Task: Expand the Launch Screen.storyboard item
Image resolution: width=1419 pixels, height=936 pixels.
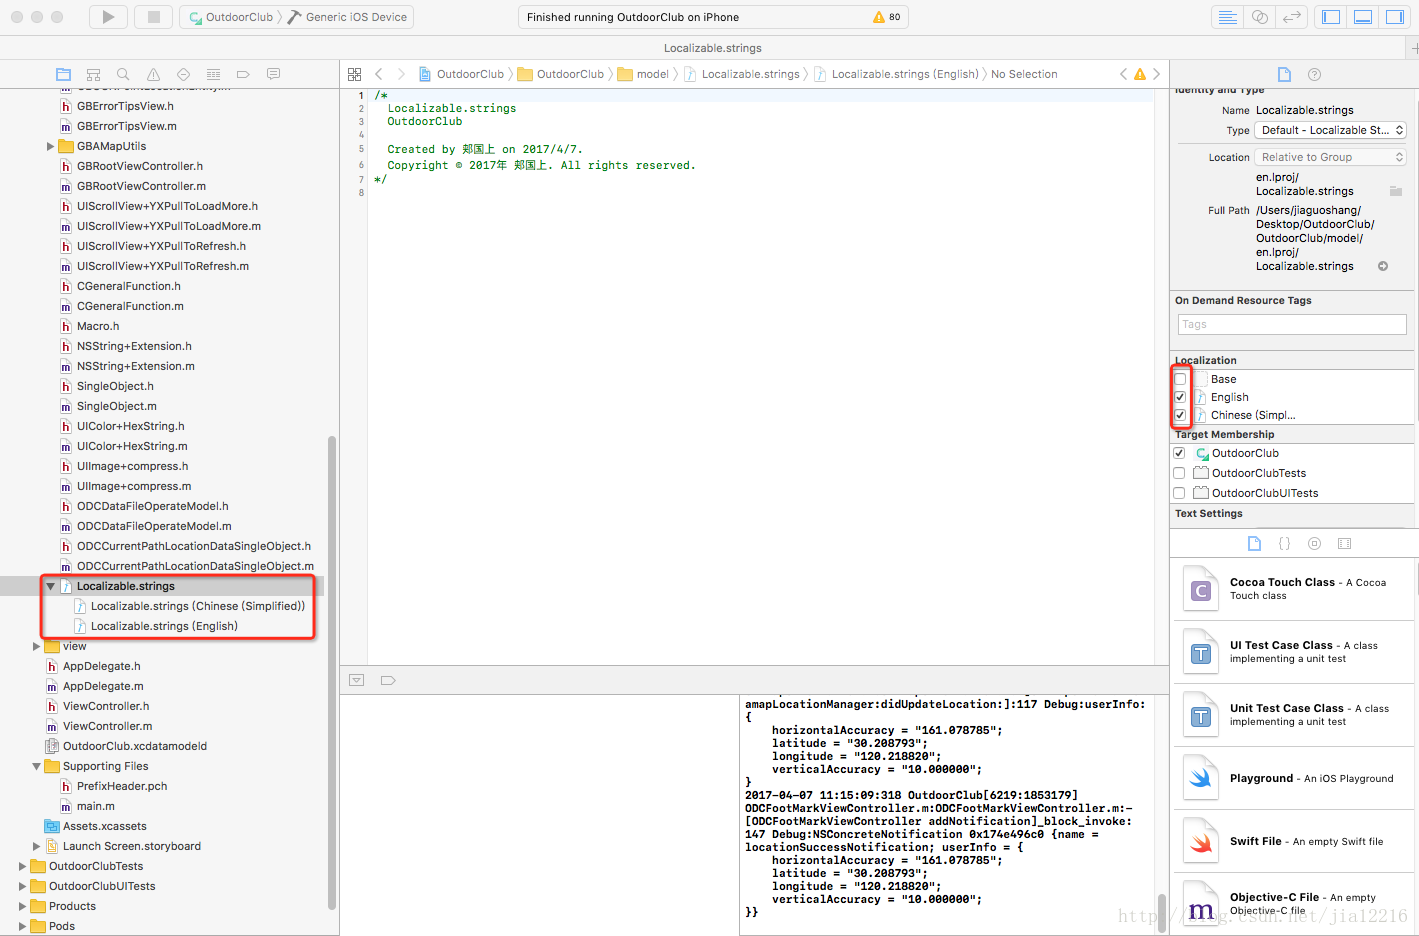Action: point(36,846)
